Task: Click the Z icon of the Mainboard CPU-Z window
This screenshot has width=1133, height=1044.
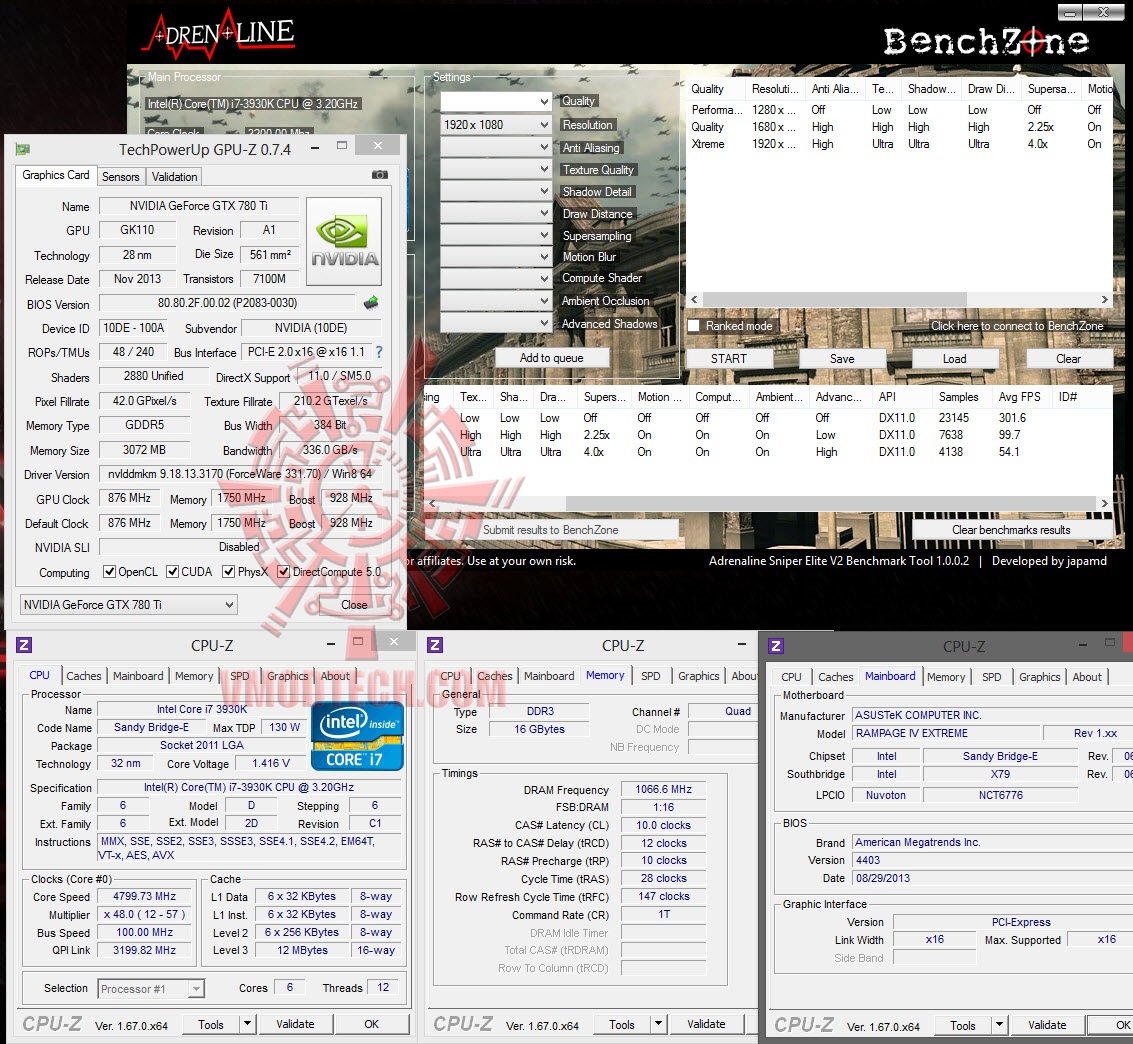Action: click(x=776, y=646)
